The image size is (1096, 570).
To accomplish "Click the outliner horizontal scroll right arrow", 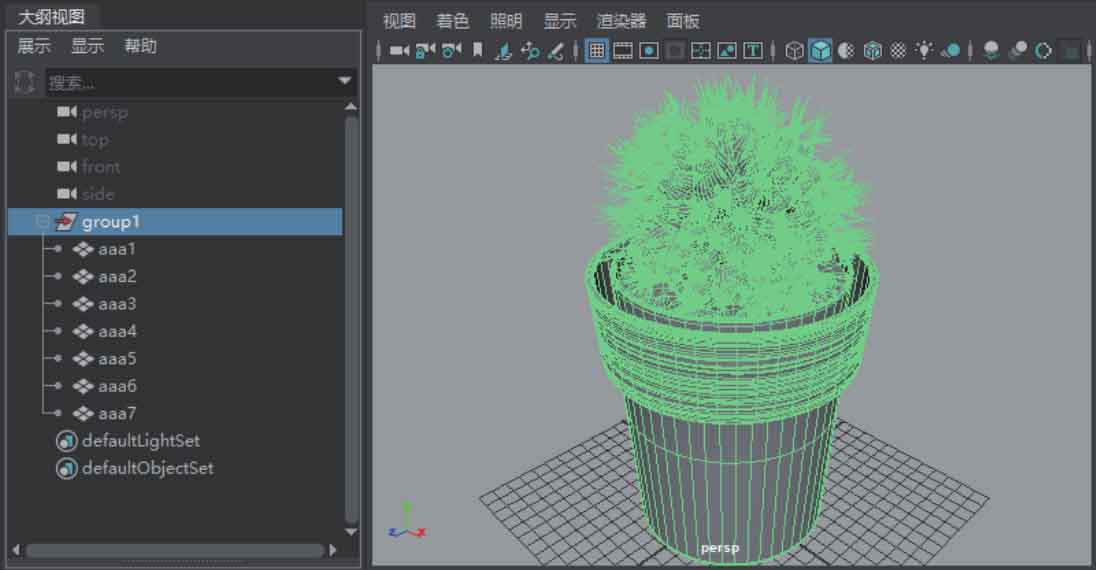I will pos(333,550).
